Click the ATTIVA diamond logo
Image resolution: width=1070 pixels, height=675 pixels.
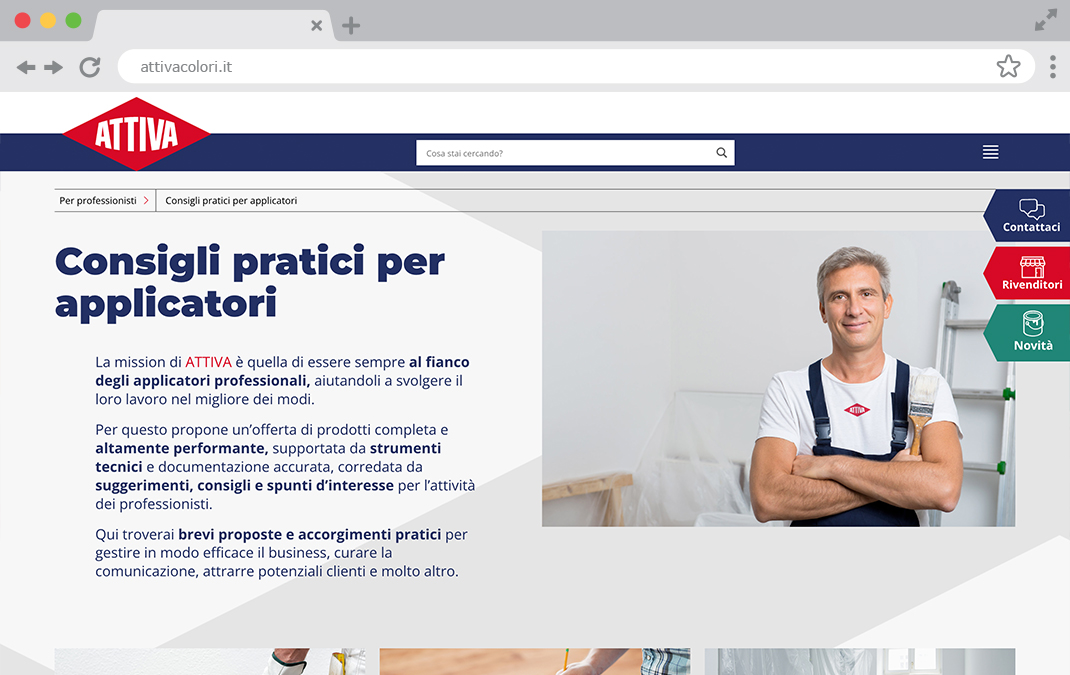[x=136, y=134]
